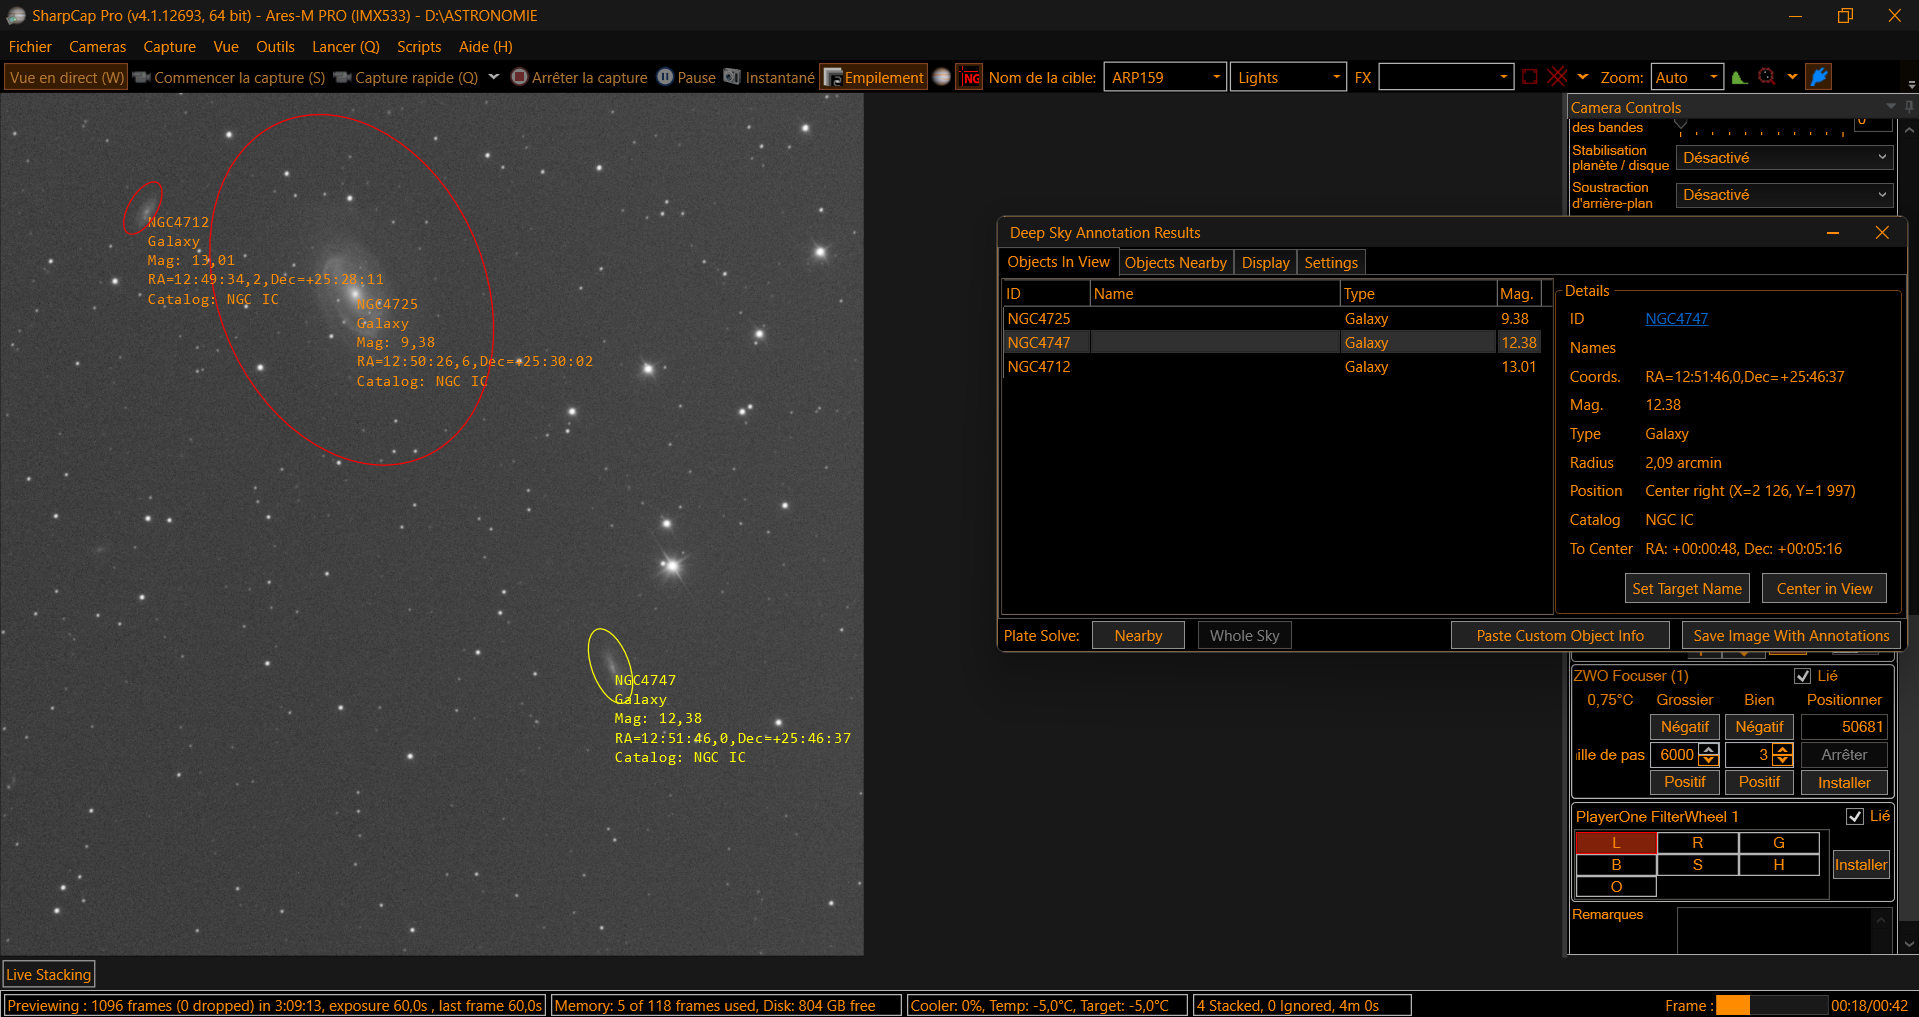Screen dimensions: 1919x1017
Task: Select the S filter
Action: pyautogui.click(x=1697, y=865)
